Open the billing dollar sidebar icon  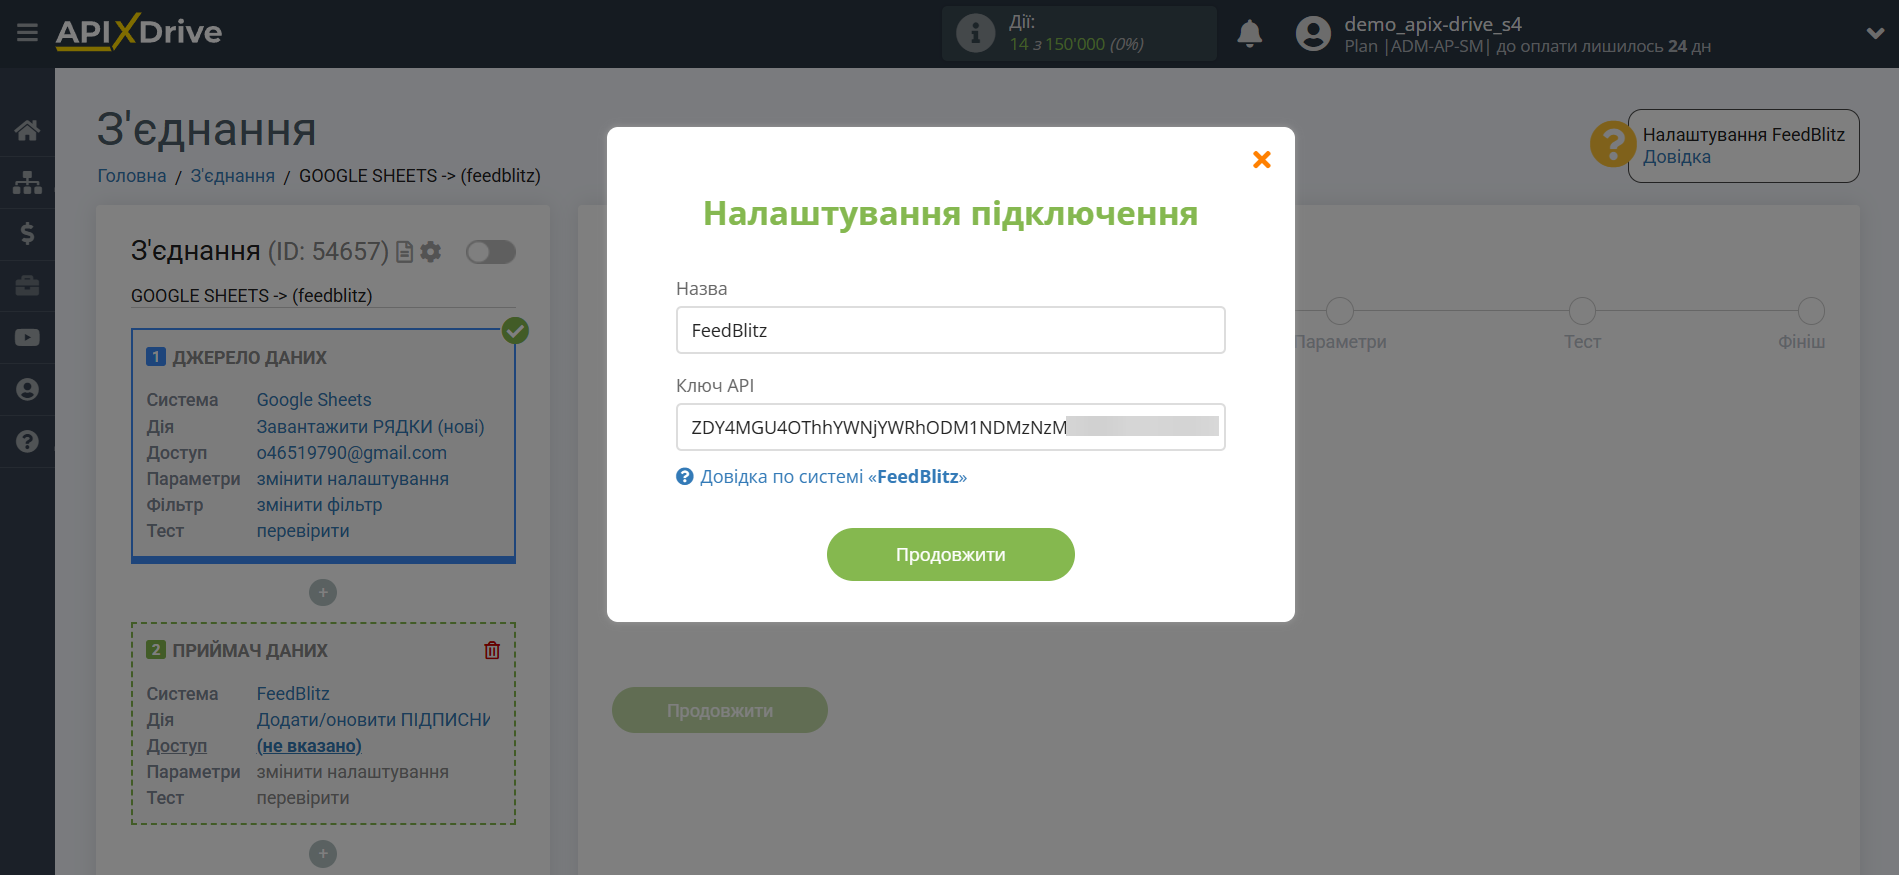[27, 234]
